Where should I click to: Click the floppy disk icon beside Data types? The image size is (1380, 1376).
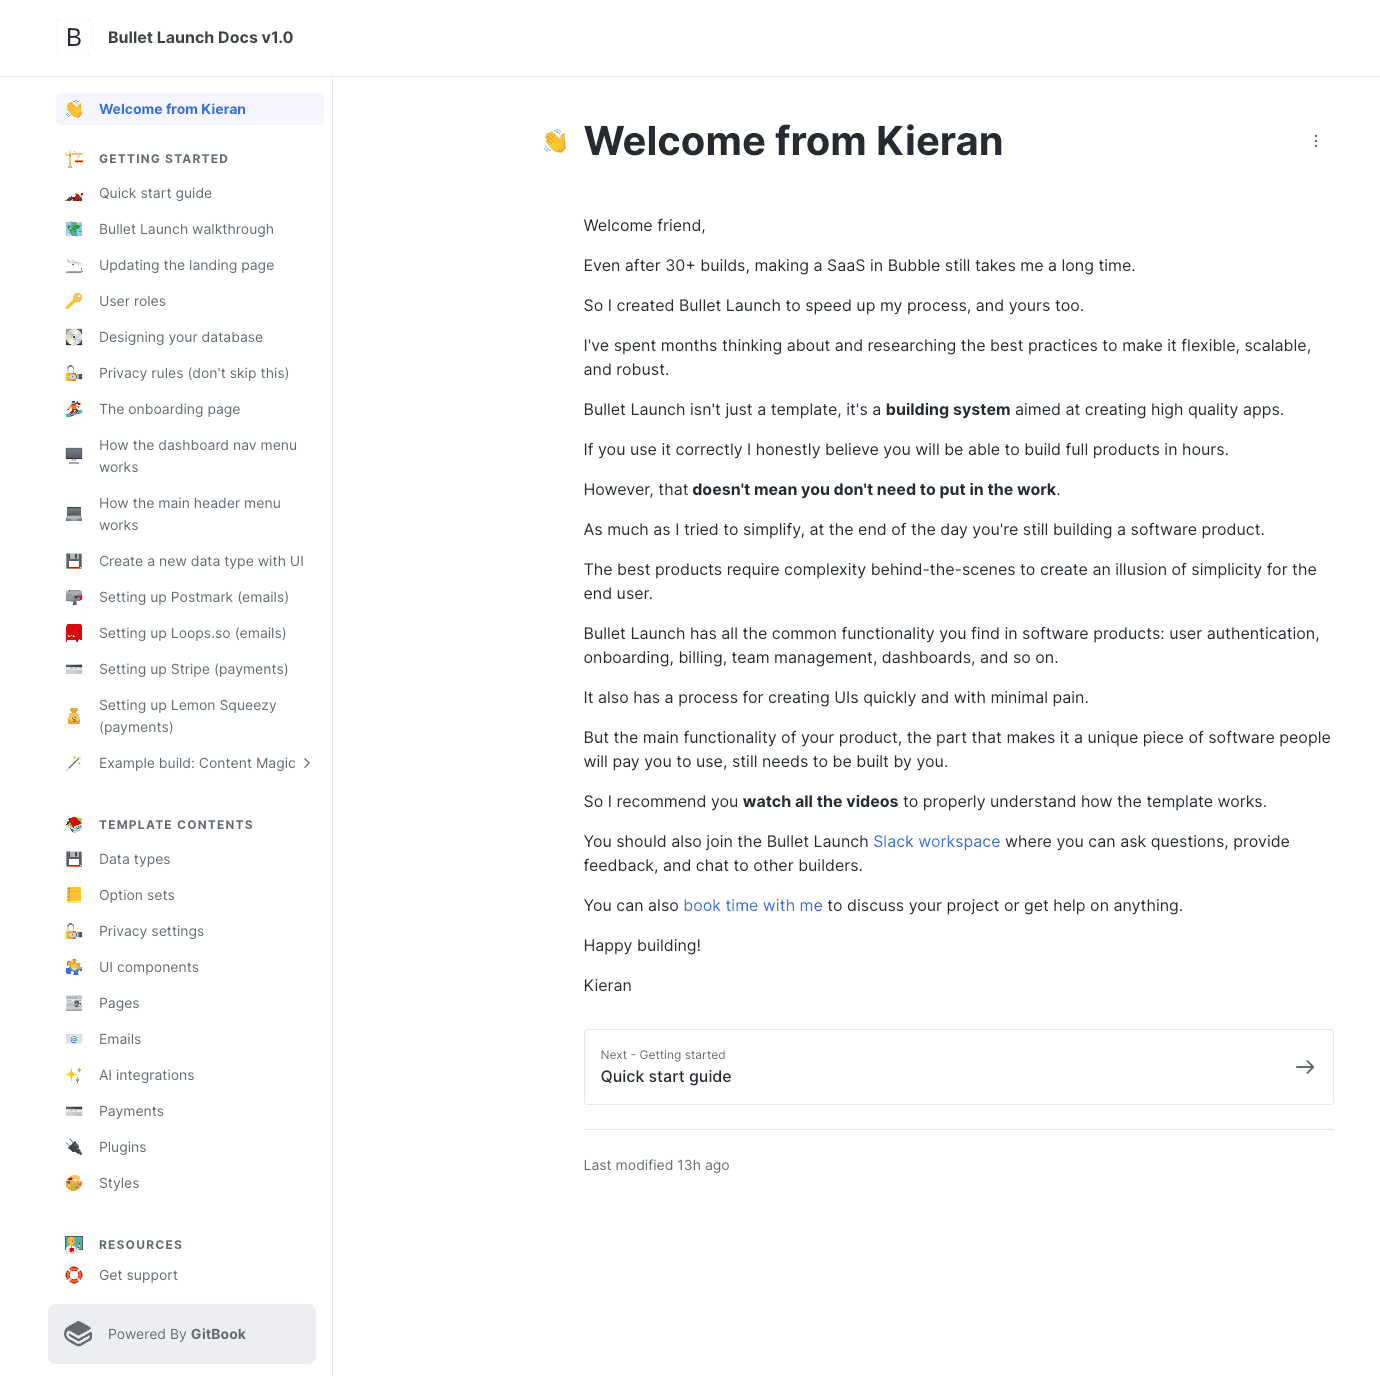74,859
